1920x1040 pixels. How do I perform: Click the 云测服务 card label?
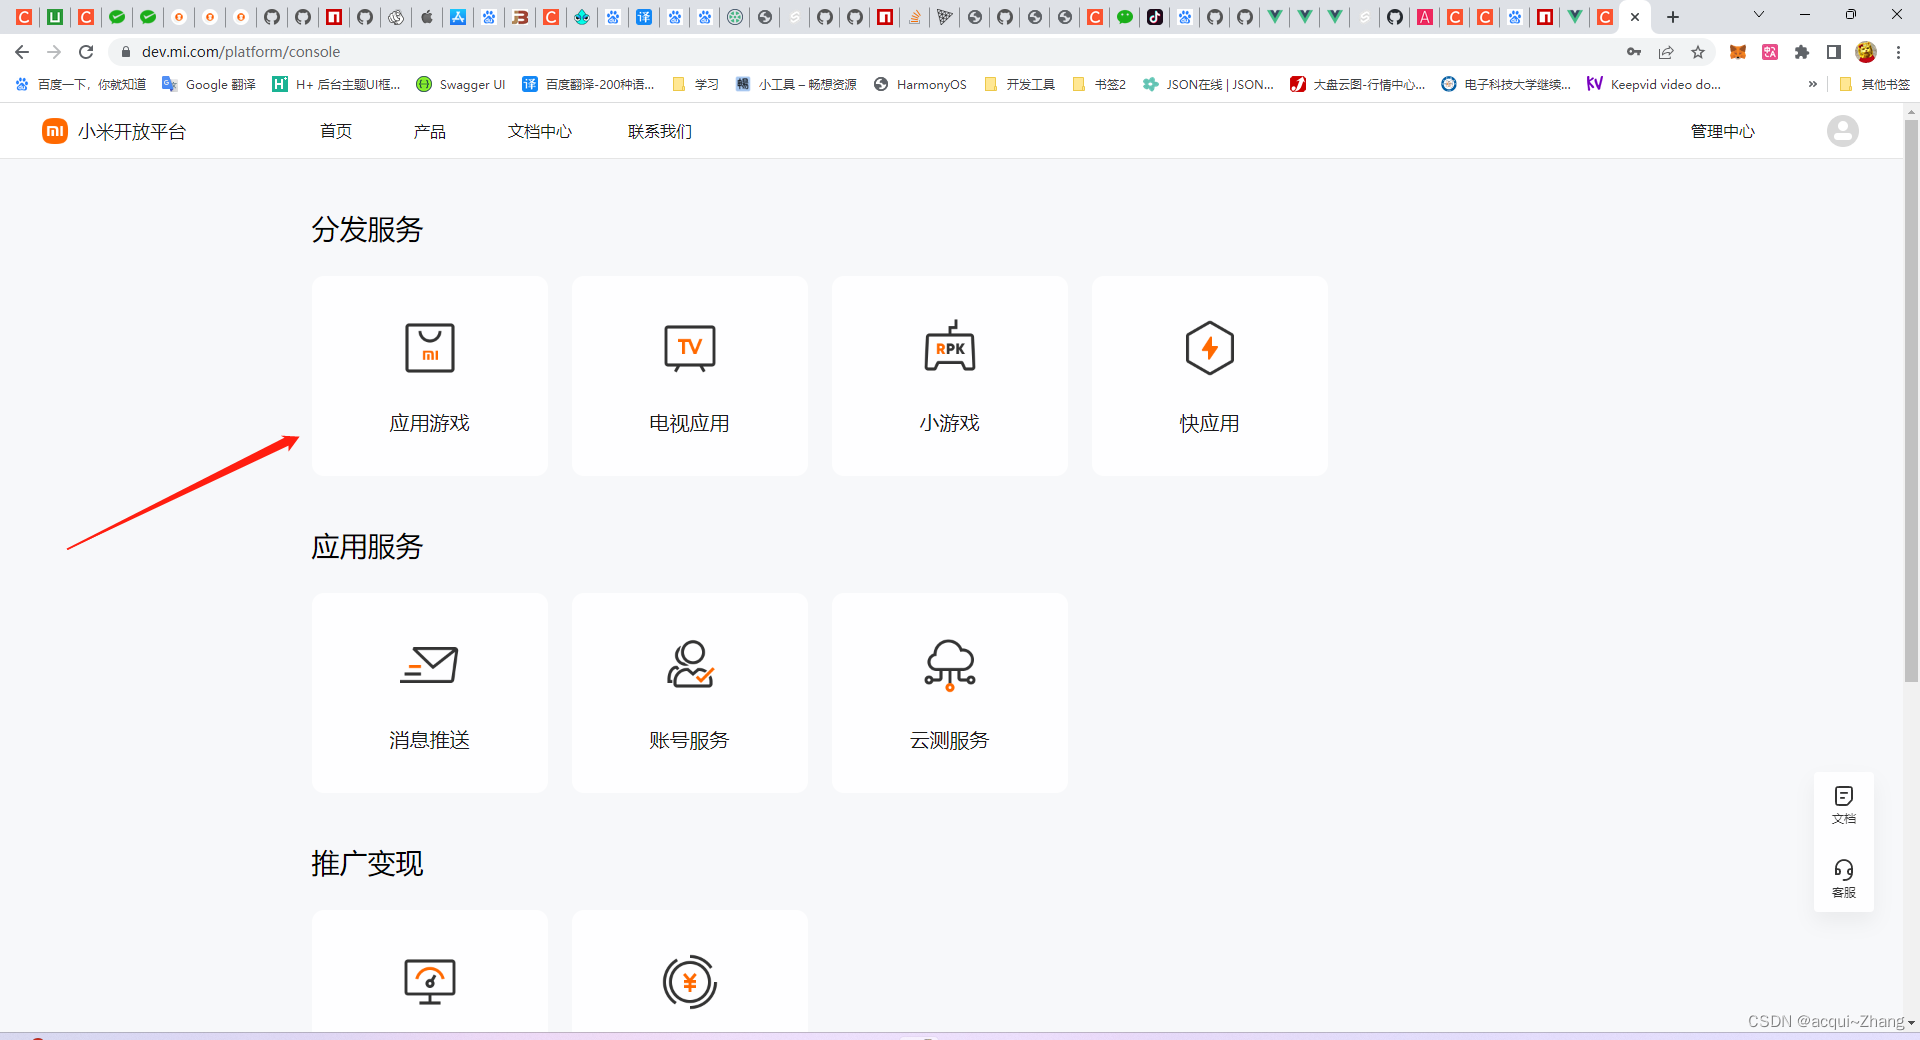pyautogui.click(x=950, y=740)
